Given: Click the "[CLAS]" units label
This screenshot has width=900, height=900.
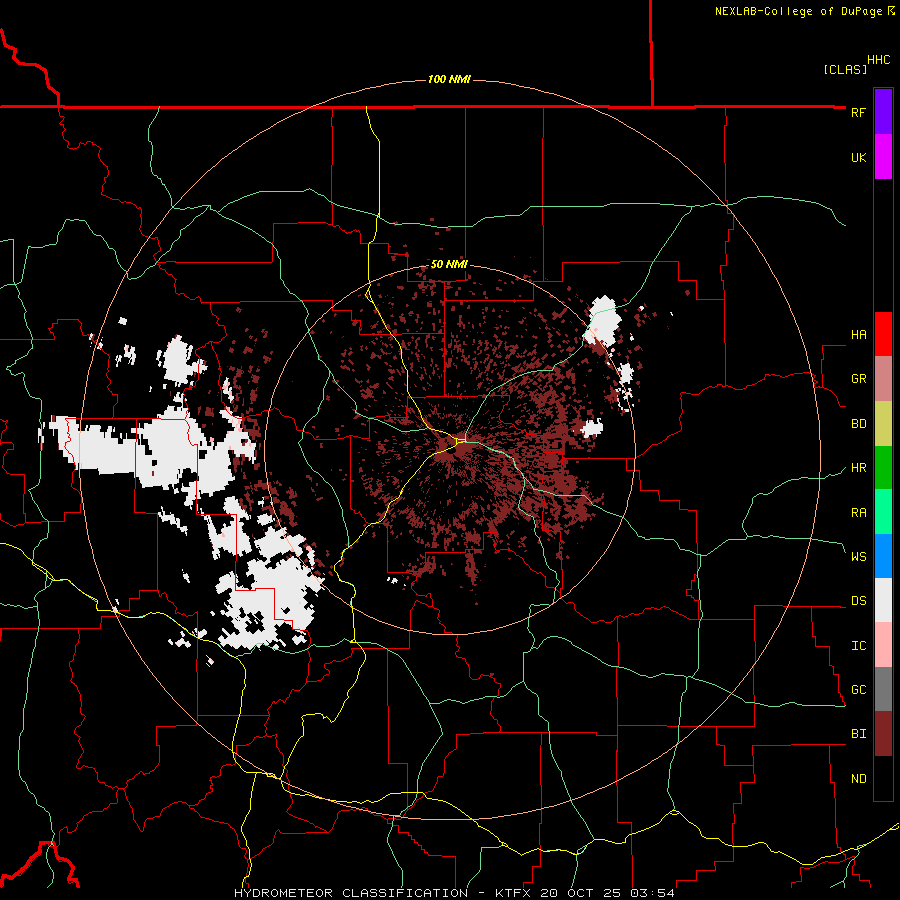Looking at the screenshot, I should click(x=845, y=70).
